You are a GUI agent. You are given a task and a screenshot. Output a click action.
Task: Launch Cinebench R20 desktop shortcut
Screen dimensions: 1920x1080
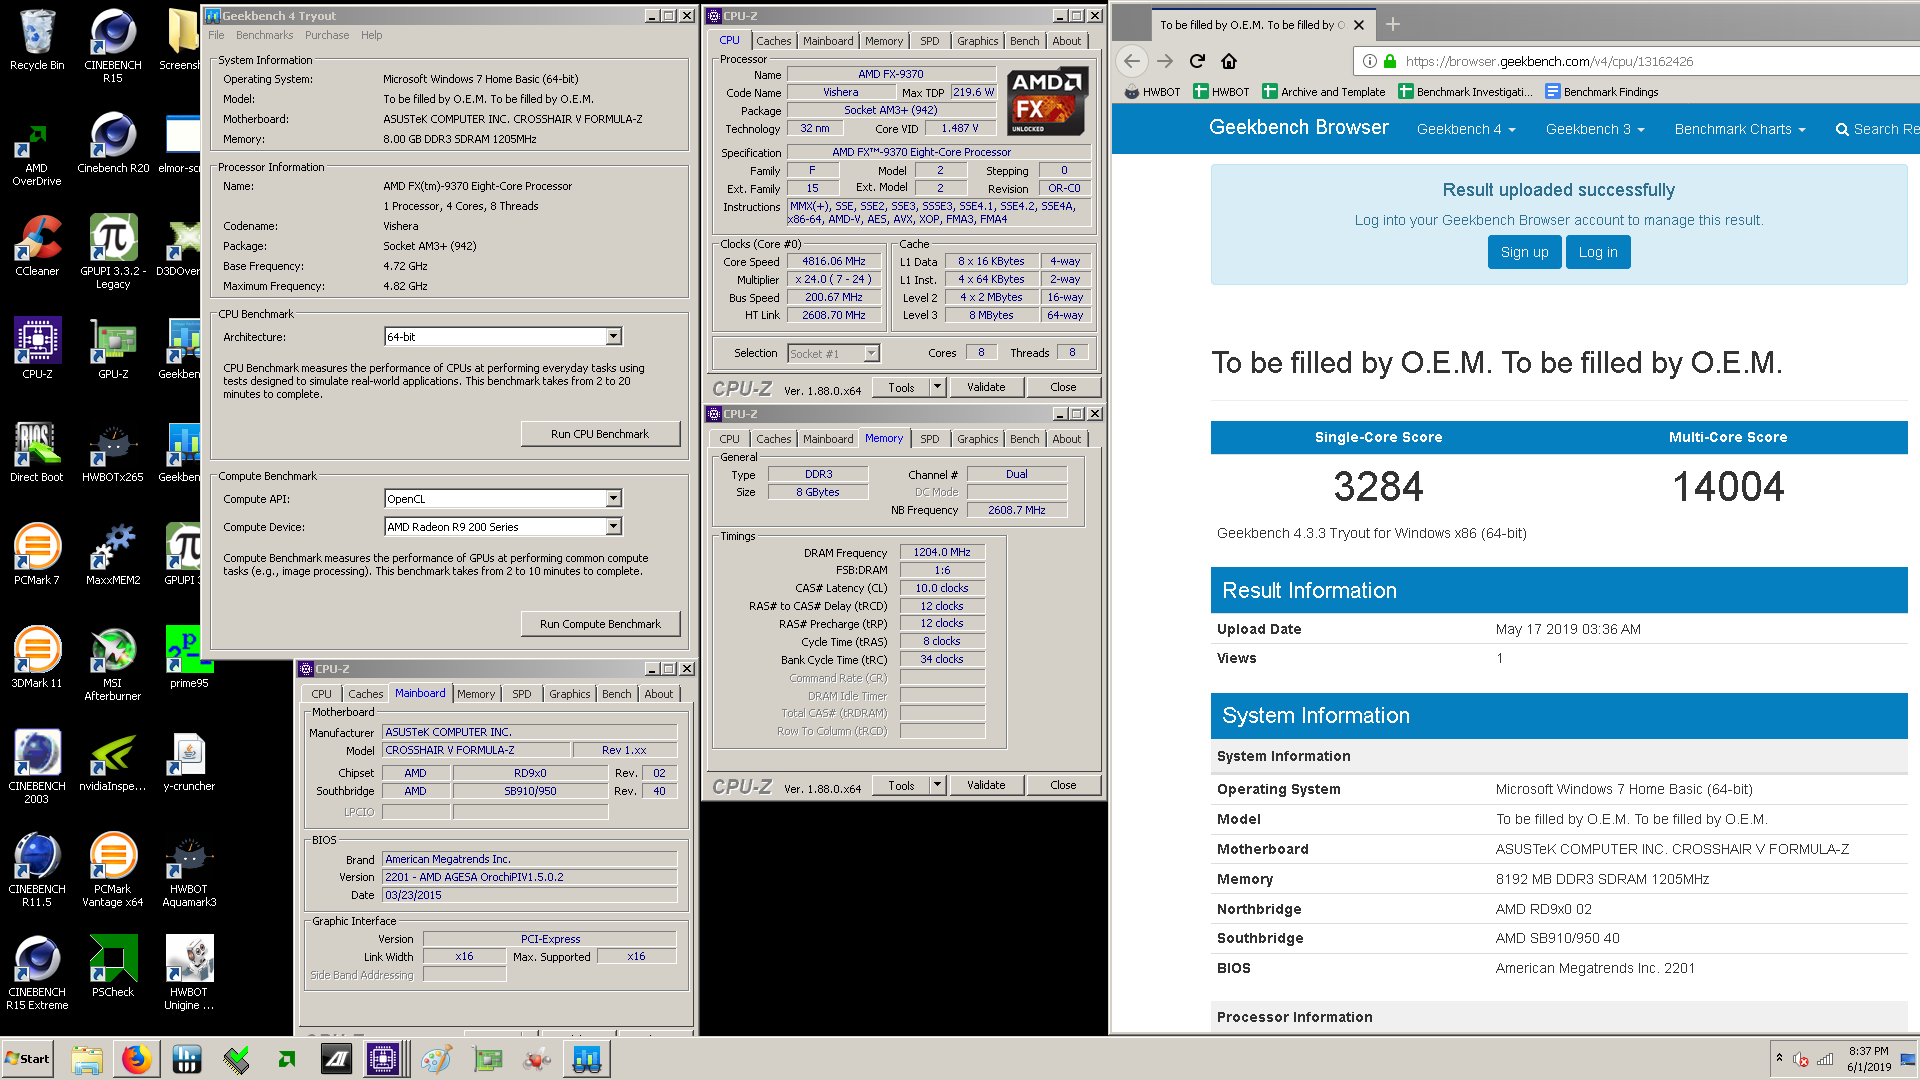click(113, 142)
